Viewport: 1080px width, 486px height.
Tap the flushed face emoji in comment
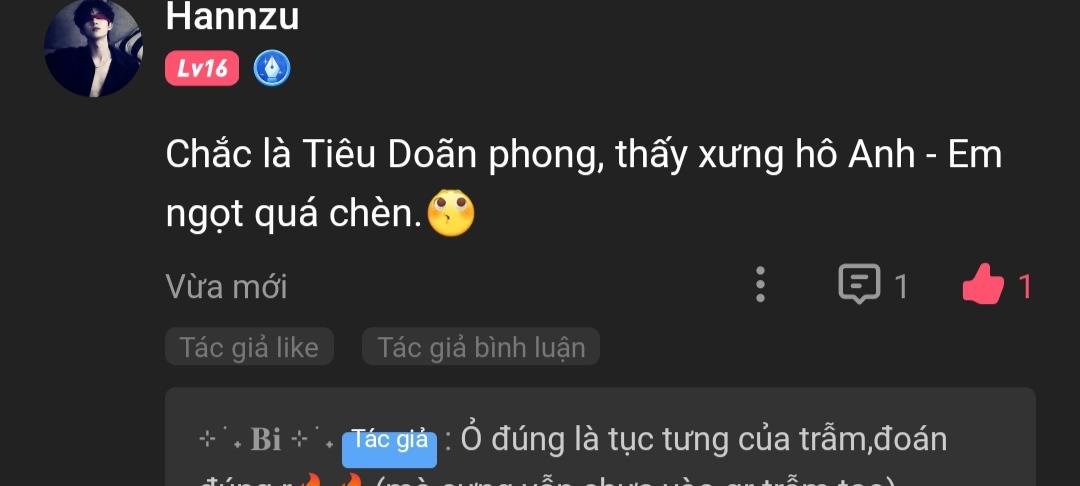click(451, 213)
